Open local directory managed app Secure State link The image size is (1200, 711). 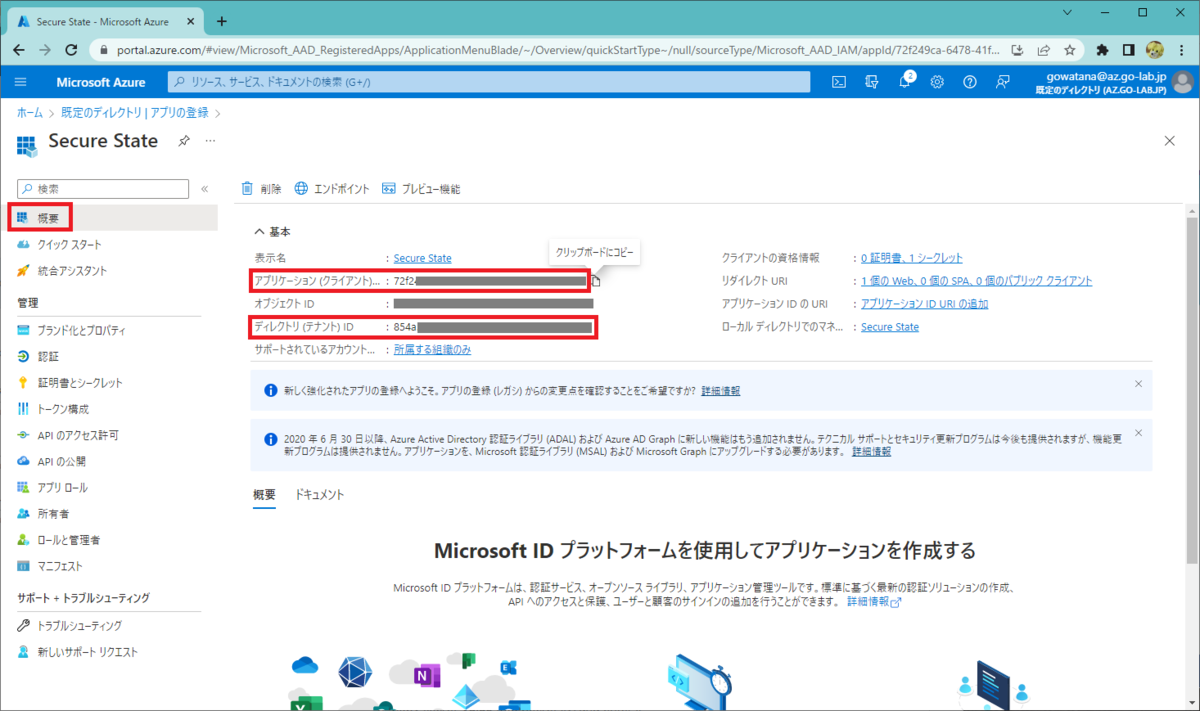pos(890,327)
